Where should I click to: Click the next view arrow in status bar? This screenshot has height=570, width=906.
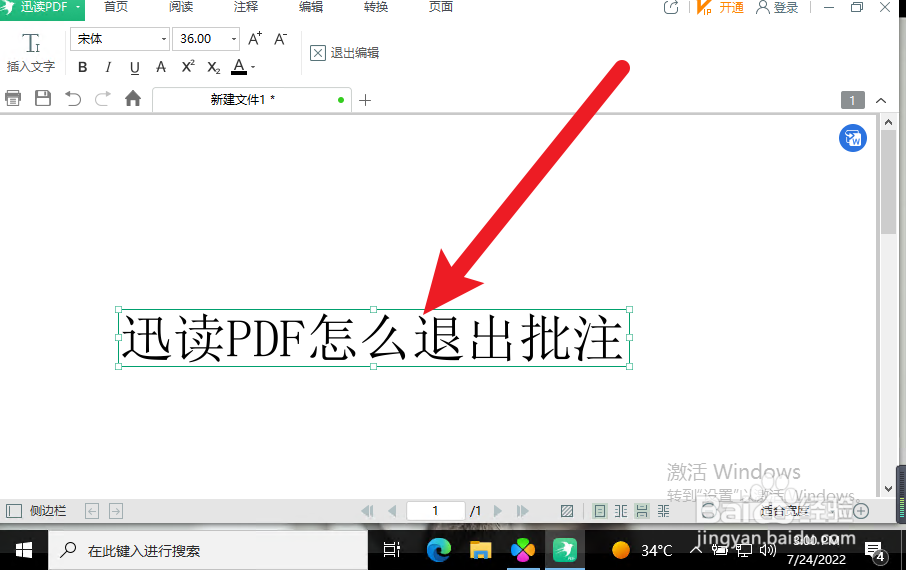click(x=116, y=511)
